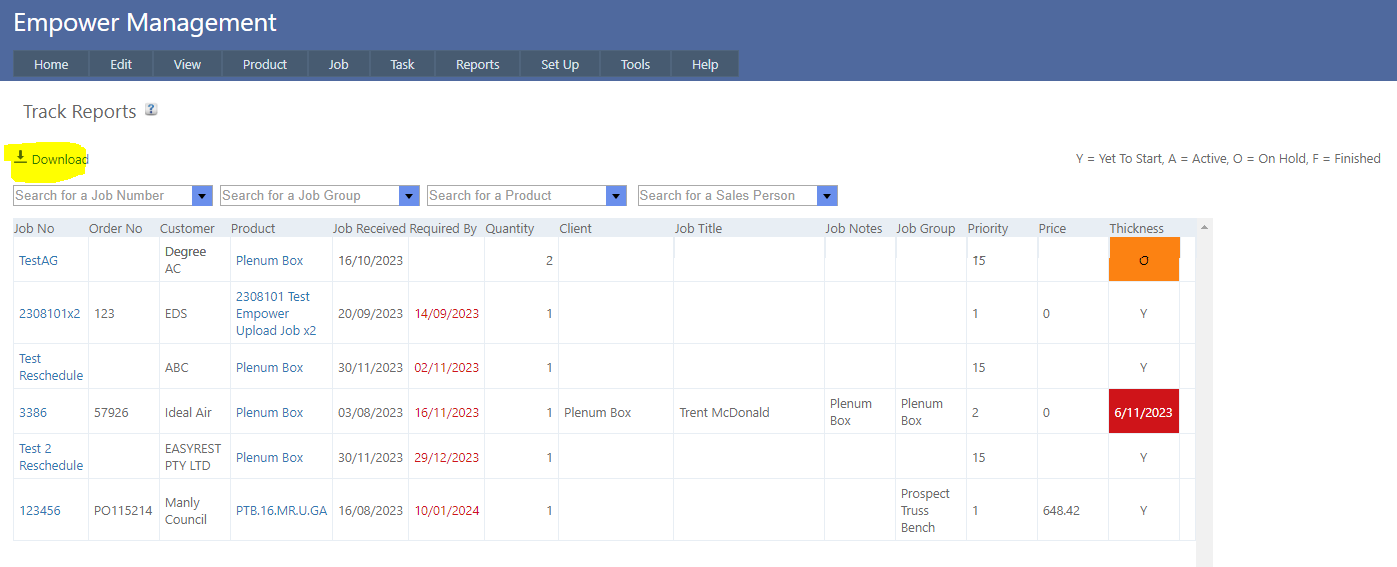Expand the Job Number search dropdown
This screenshot has width=1397, height=567.
(202, 196)
